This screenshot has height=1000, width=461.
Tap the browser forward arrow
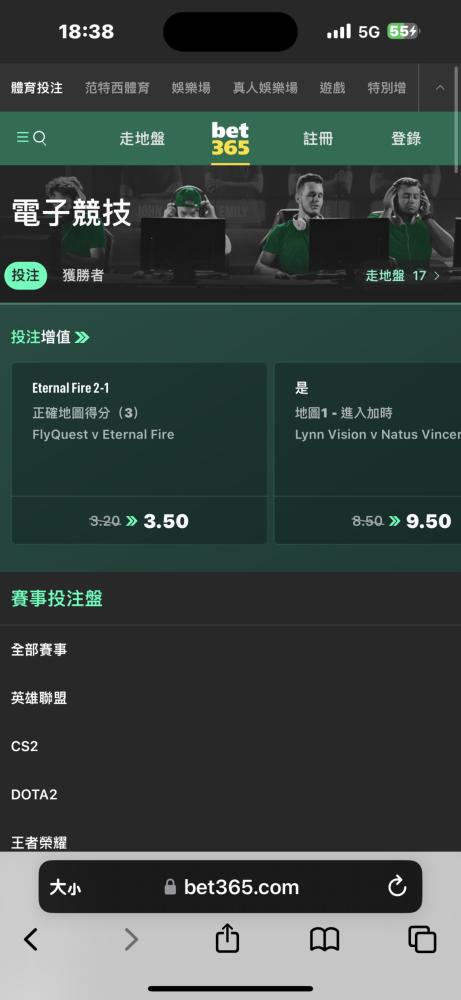click(x=131, y=939)
